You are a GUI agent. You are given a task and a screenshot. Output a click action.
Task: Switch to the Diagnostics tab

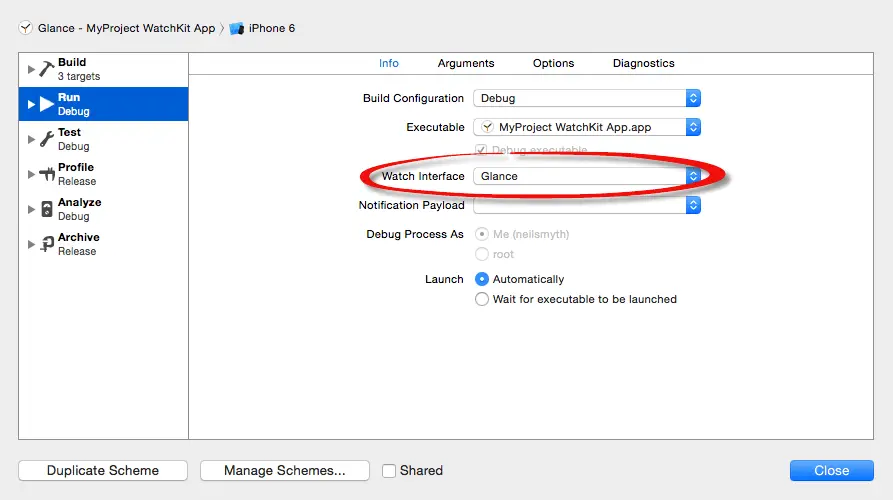pos(644,63)
